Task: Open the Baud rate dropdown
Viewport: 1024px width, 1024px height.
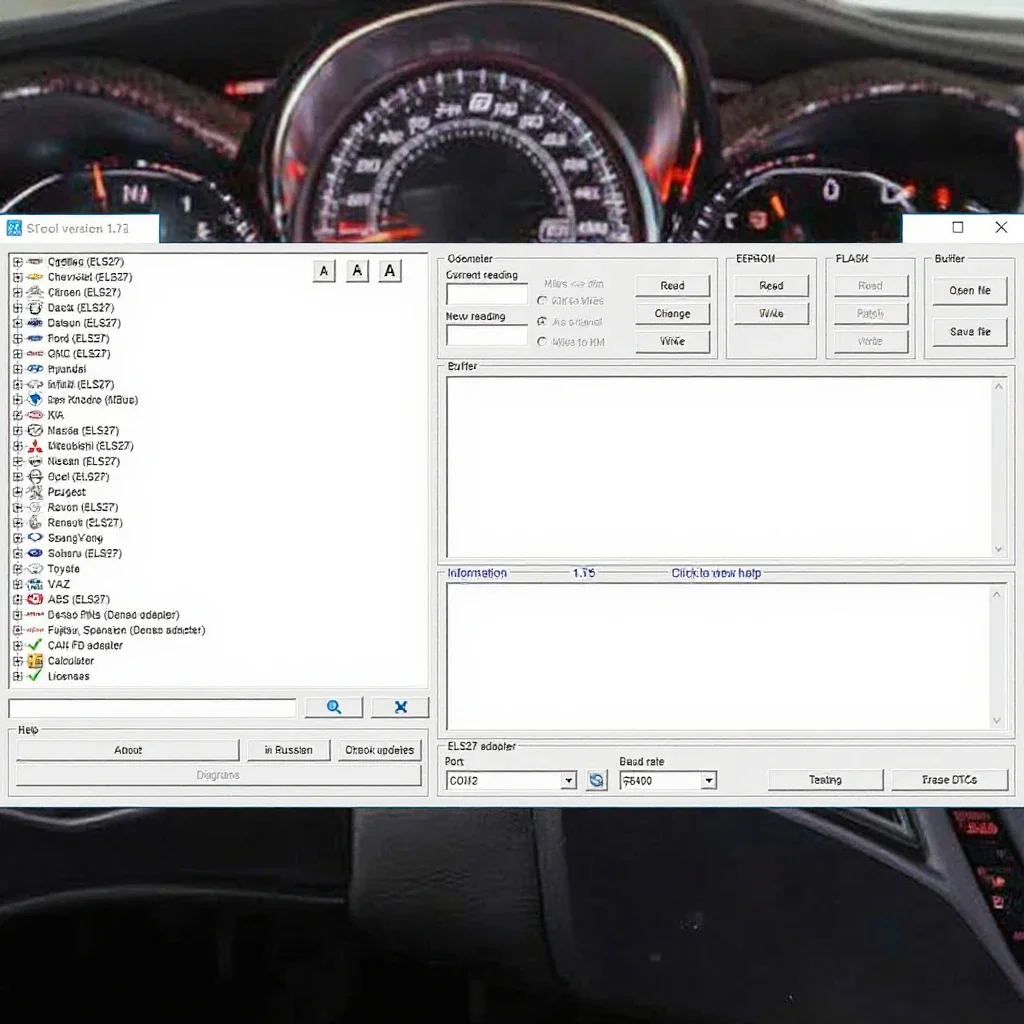Action: pyautogui.click(x=709, y=780)
